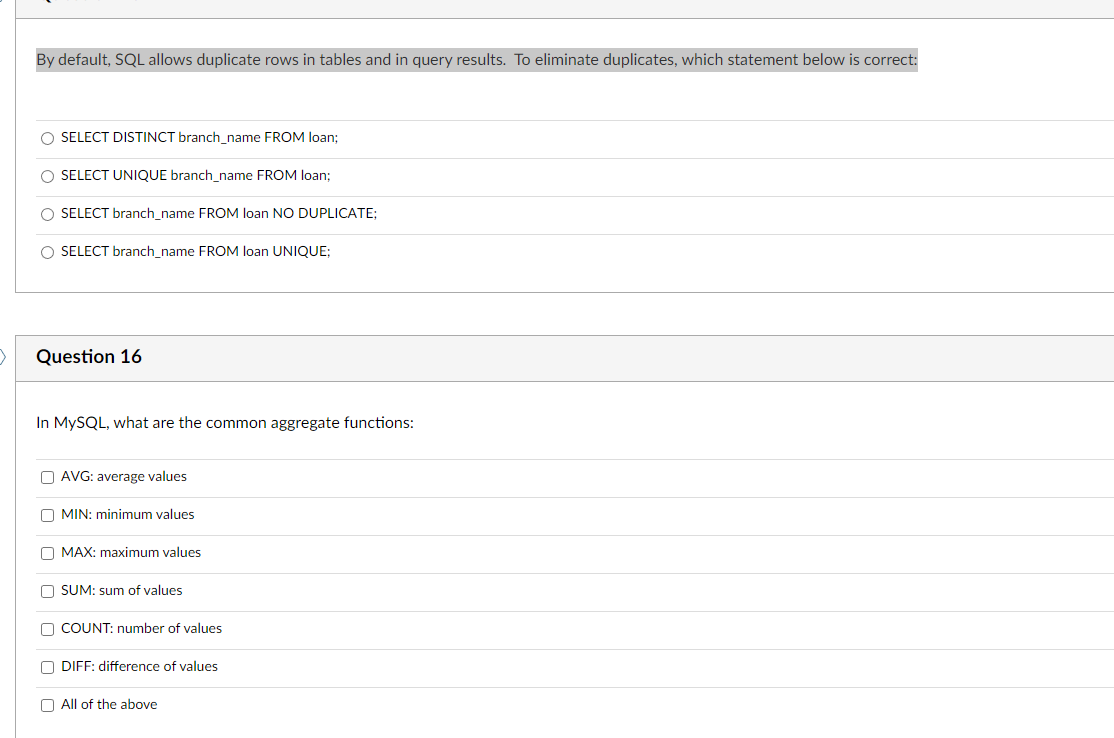1114x738 pixels.
Task: Check "AVG: average values"
Action: pyautogui.click(x=47, y=477)
